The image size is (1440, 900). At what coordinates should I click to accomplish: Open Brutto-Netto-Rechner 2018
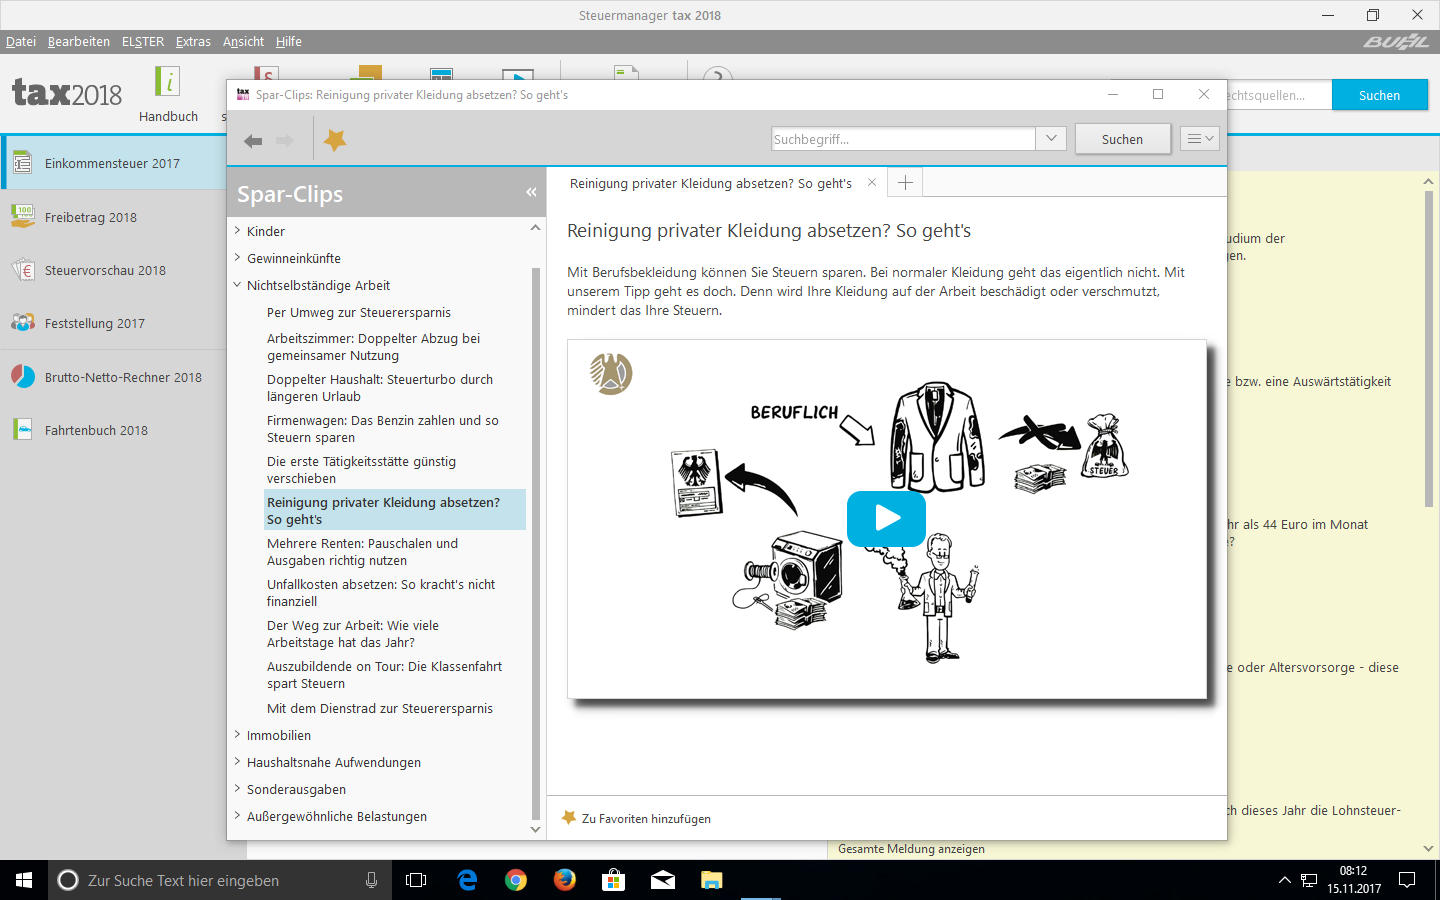click(x=113, y=377)
